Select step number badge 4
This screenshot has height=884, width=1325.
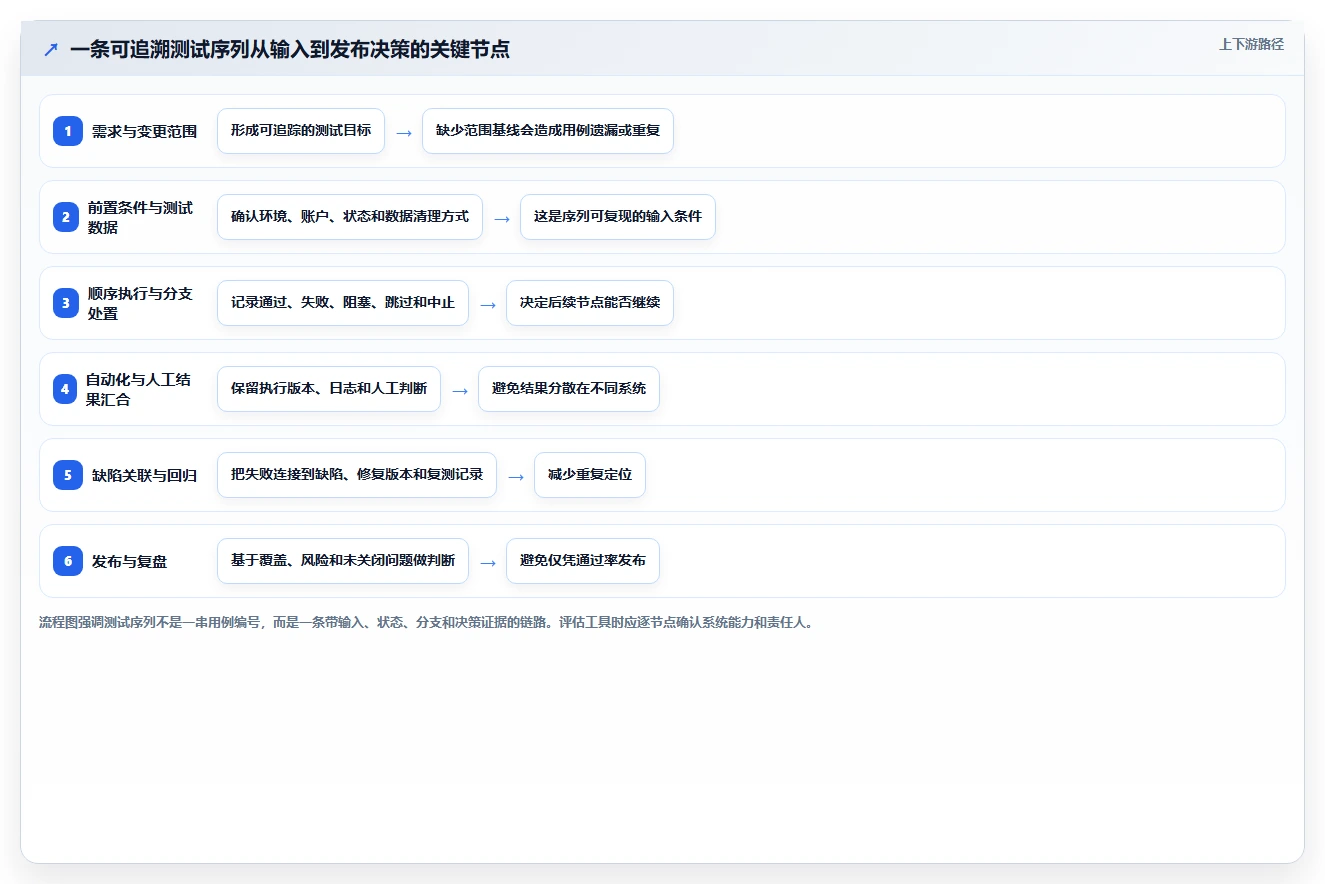click(65, 389)
